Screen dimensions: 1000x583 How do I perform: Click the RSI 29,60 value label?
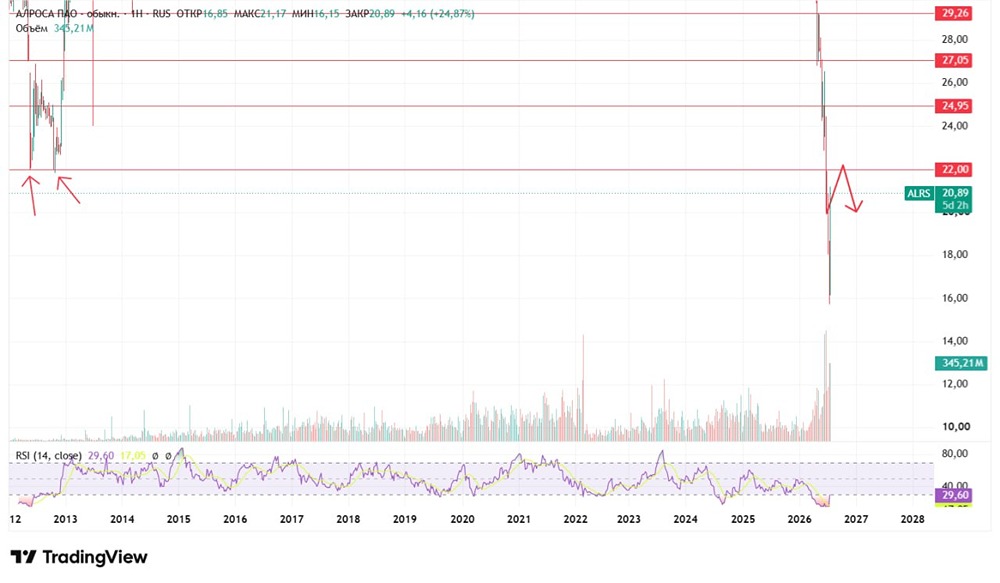(953, 496)
